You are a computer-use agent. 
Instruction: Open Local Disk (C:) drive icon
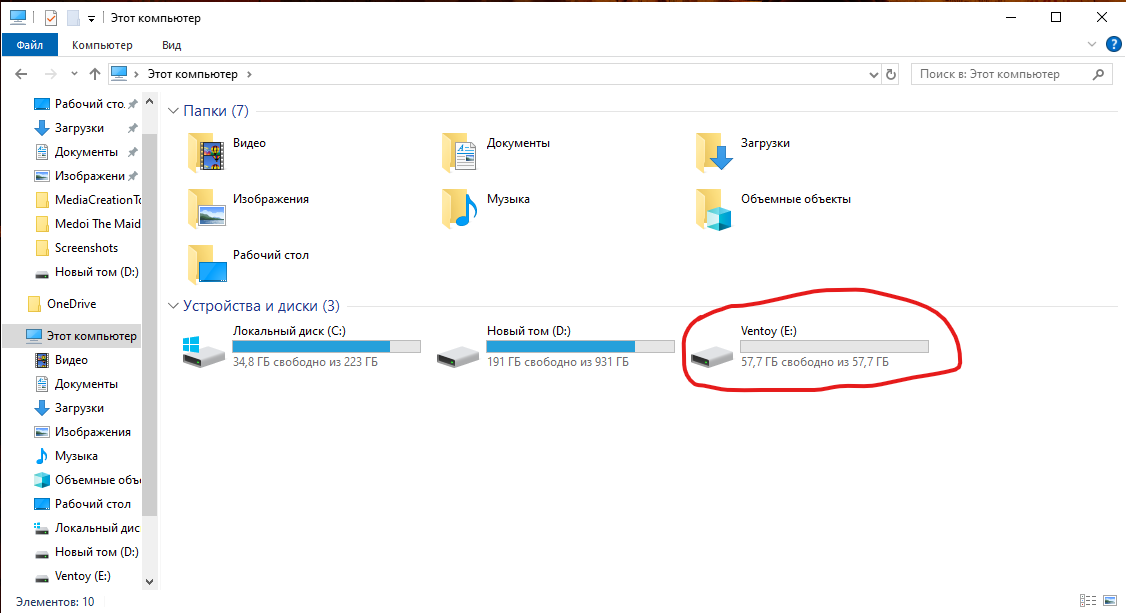tap(205, 351)
